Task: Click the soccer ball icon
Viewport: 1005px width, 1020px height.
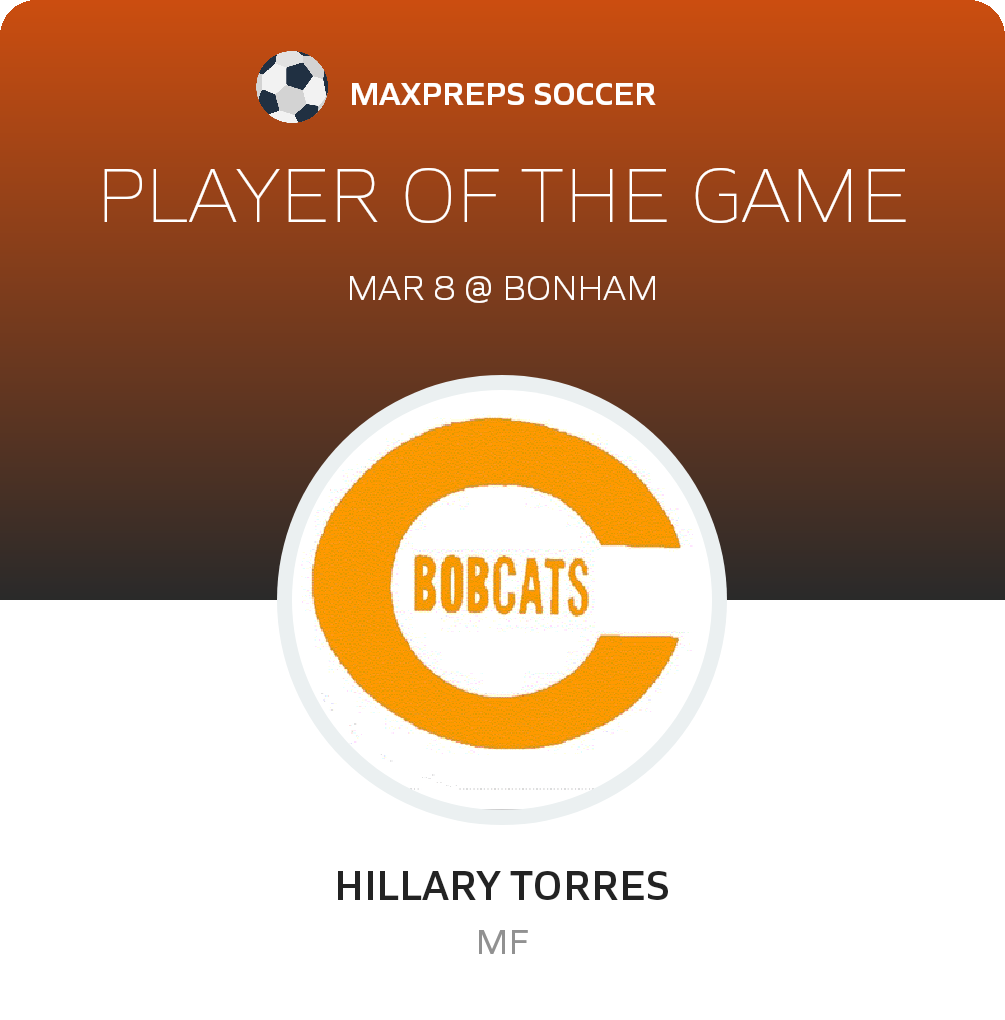Action: pos(292,88)
